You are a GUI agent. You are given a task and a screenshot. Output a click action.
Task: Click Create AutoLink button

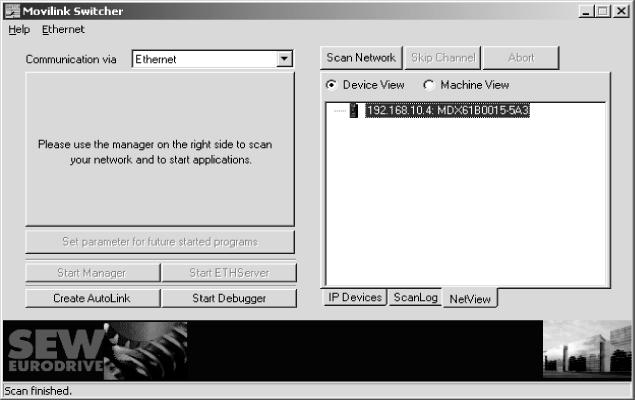pyautogui.click(x=92, y=298)
